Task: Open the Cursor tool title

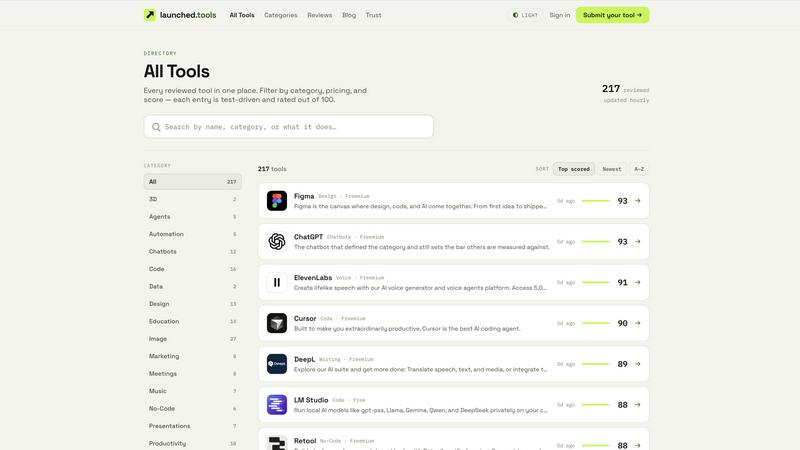Action: pyautogui.click(x=305, y=318)
